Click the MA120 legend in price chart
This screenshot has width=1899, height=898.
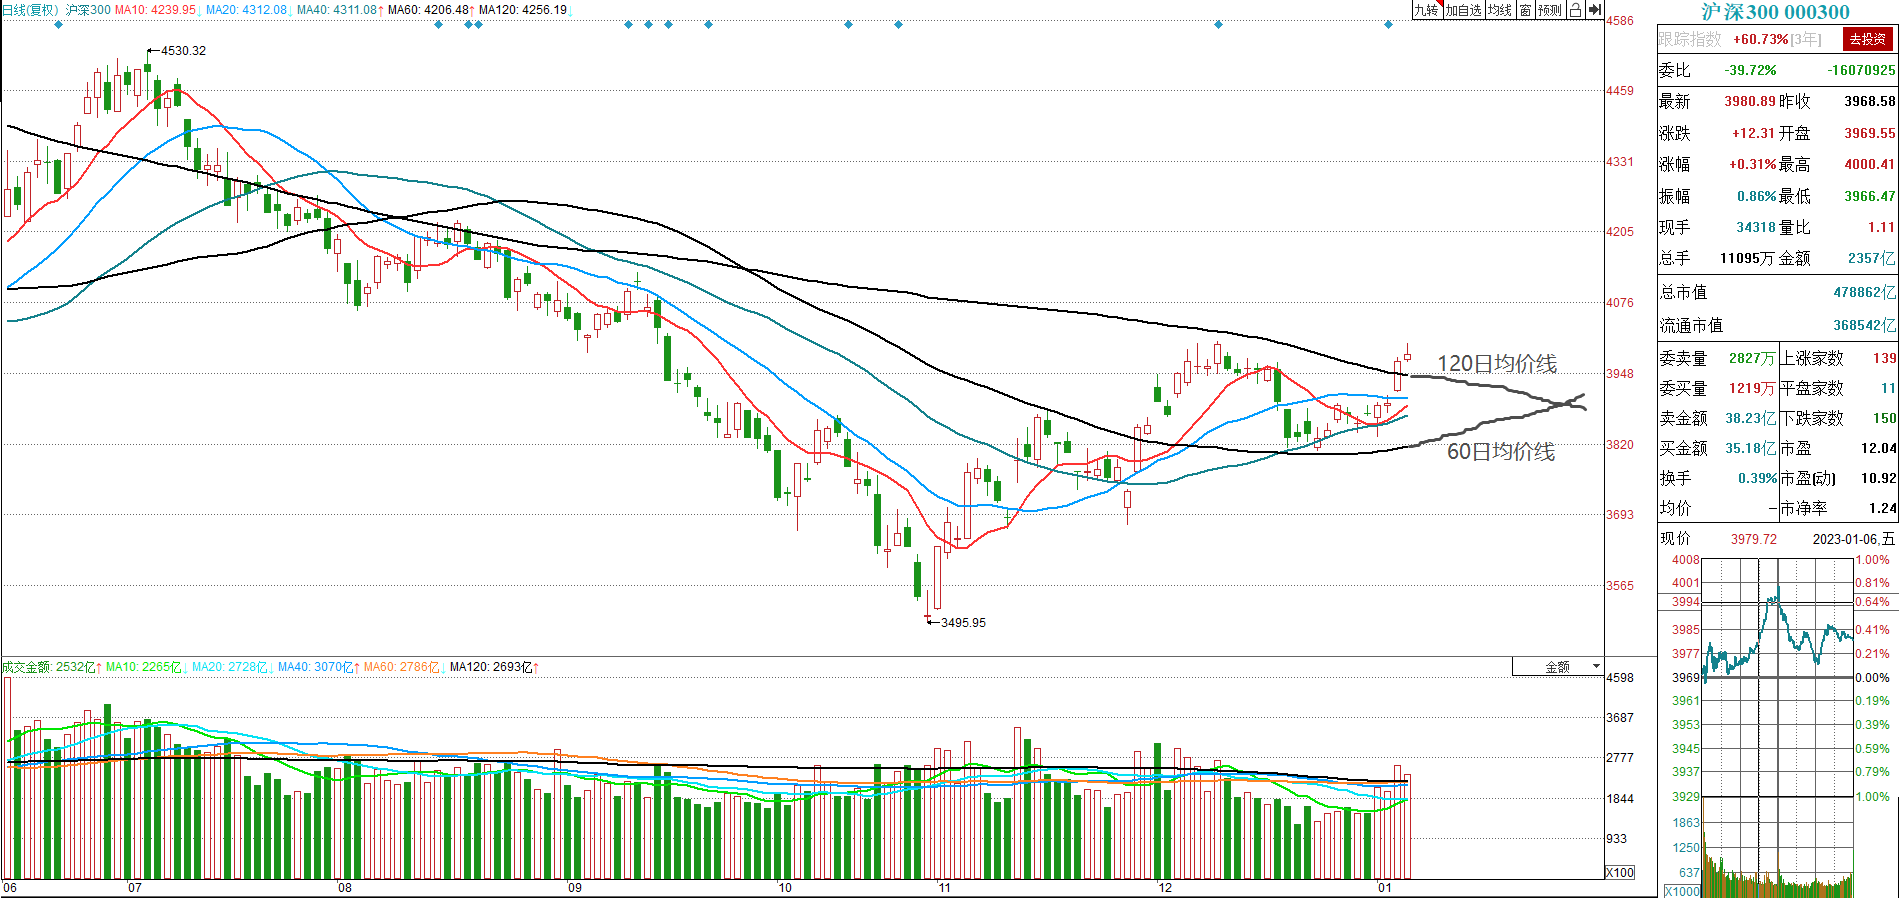522,10
